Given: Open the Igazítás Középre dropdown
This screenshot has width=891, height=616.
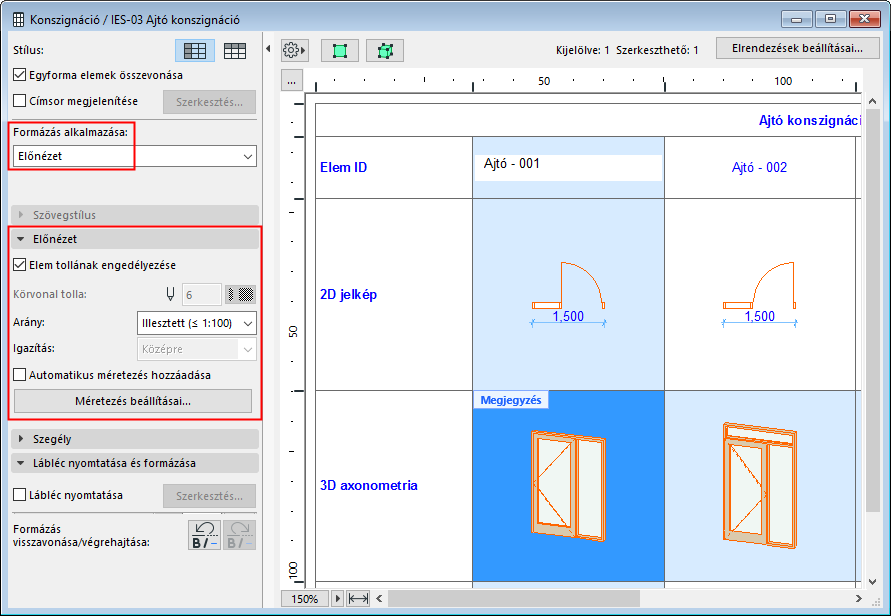Looking at the screenshot, I should coord(197,349).
